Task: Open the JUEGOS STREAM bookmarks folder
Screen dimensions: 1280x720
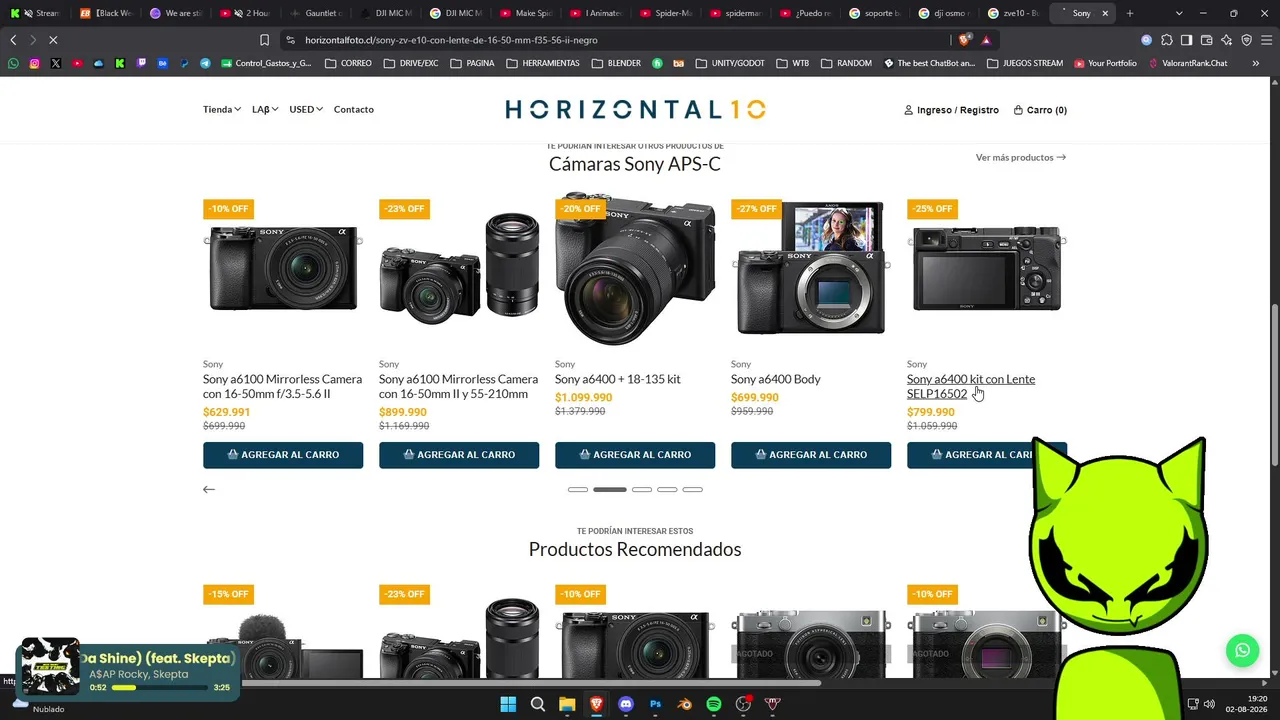Action: pyautogui.click(x=1025, y=63)
